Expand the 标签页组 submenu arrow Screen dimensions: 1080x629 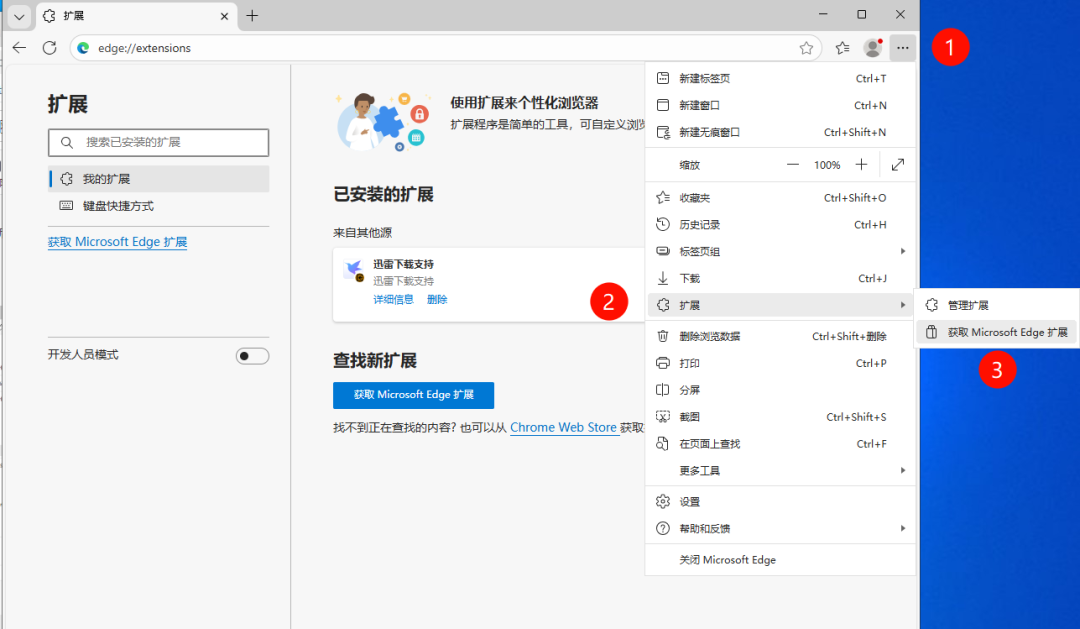click(902, 251)
